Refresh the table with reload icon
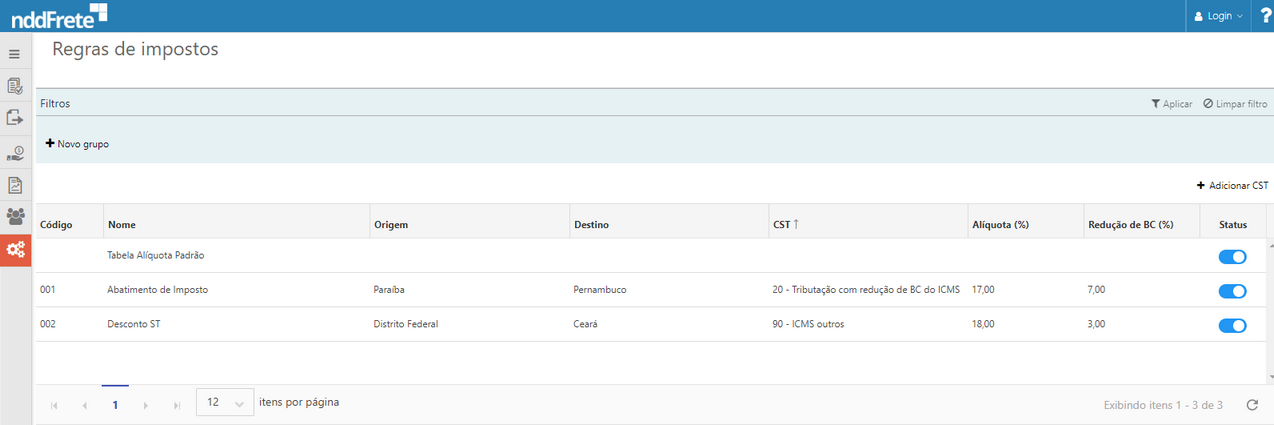This screenshot has height=425, width=1274. click(x=1252, y=405)
